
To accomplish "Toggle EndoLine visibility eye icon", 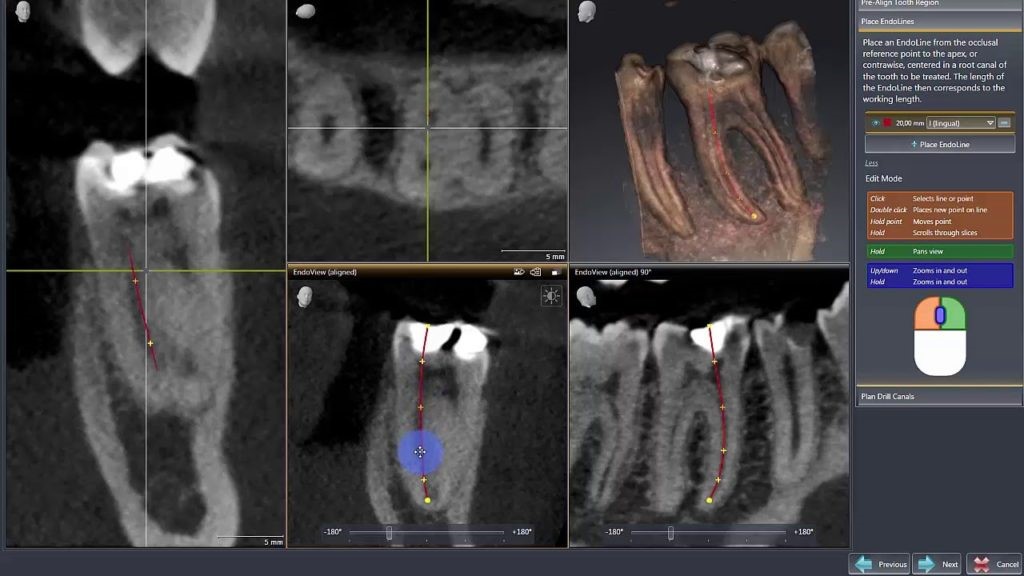I will coord(875,123).
